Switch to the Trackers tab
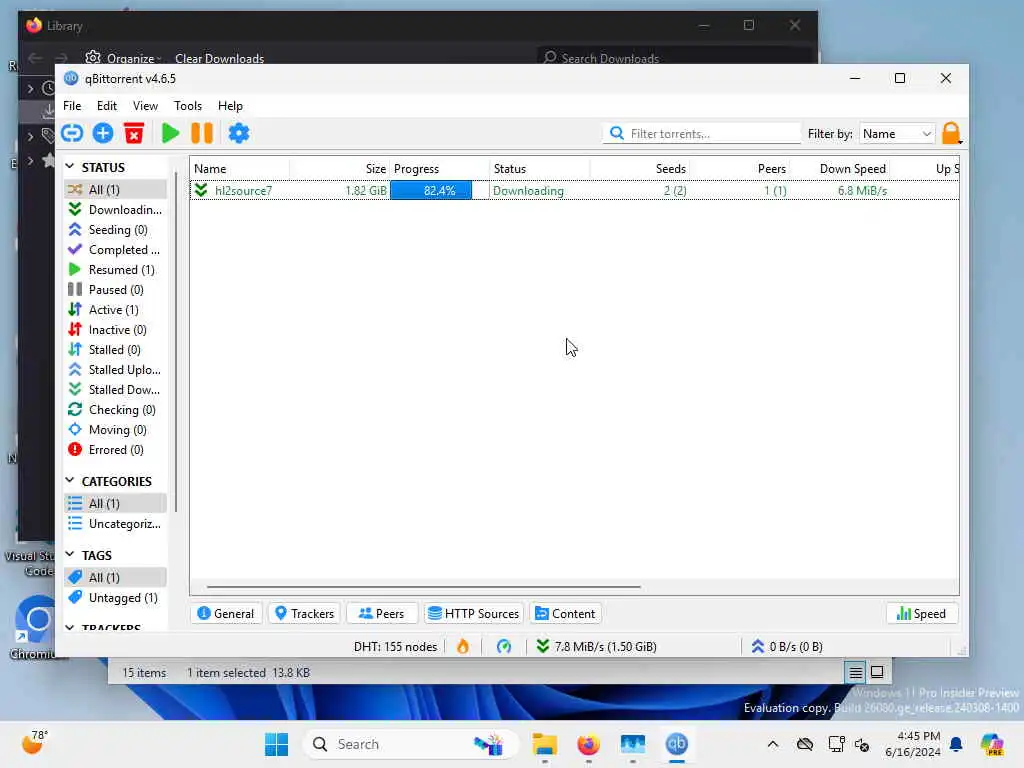This screenshot has height=768, width=1024. [x=304, y=614]
